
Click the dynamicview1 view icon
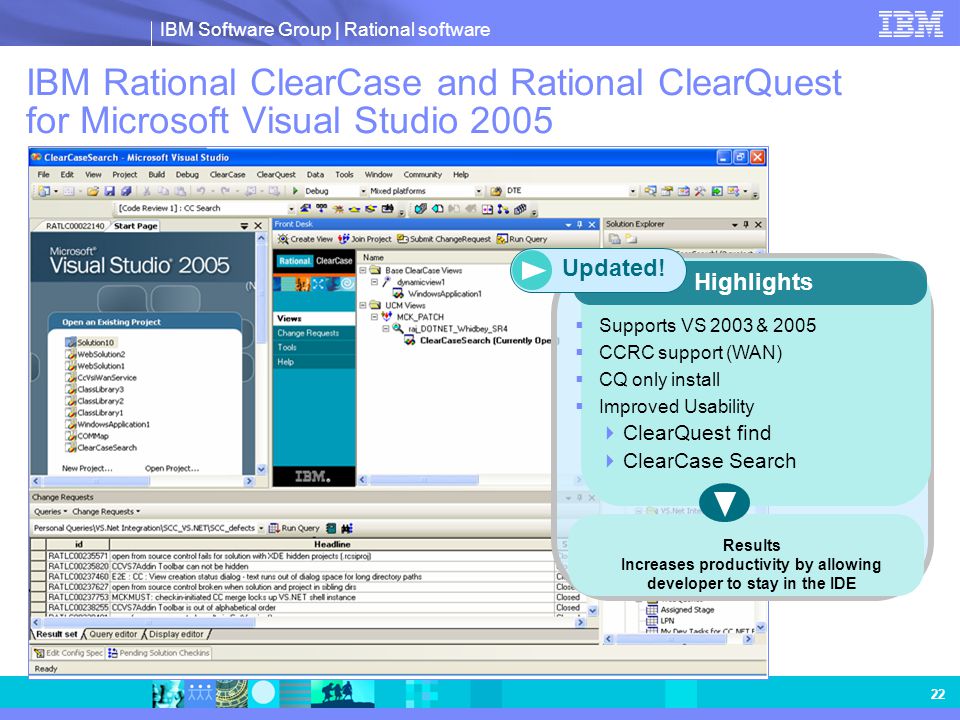[387, 282]
